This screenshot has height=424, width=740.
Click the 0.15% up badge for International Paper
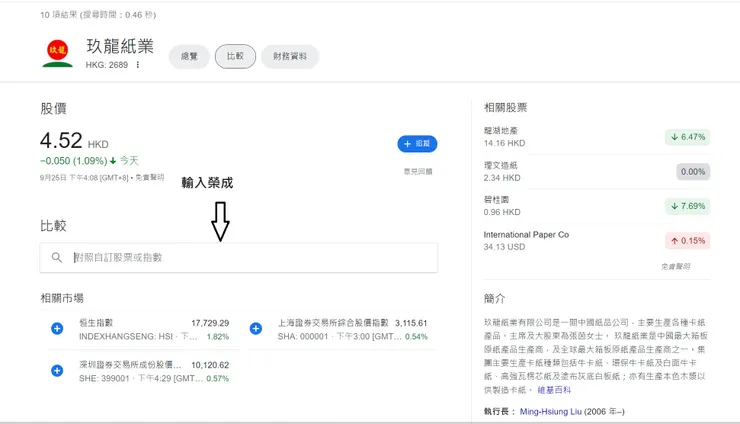click(688, 241)
